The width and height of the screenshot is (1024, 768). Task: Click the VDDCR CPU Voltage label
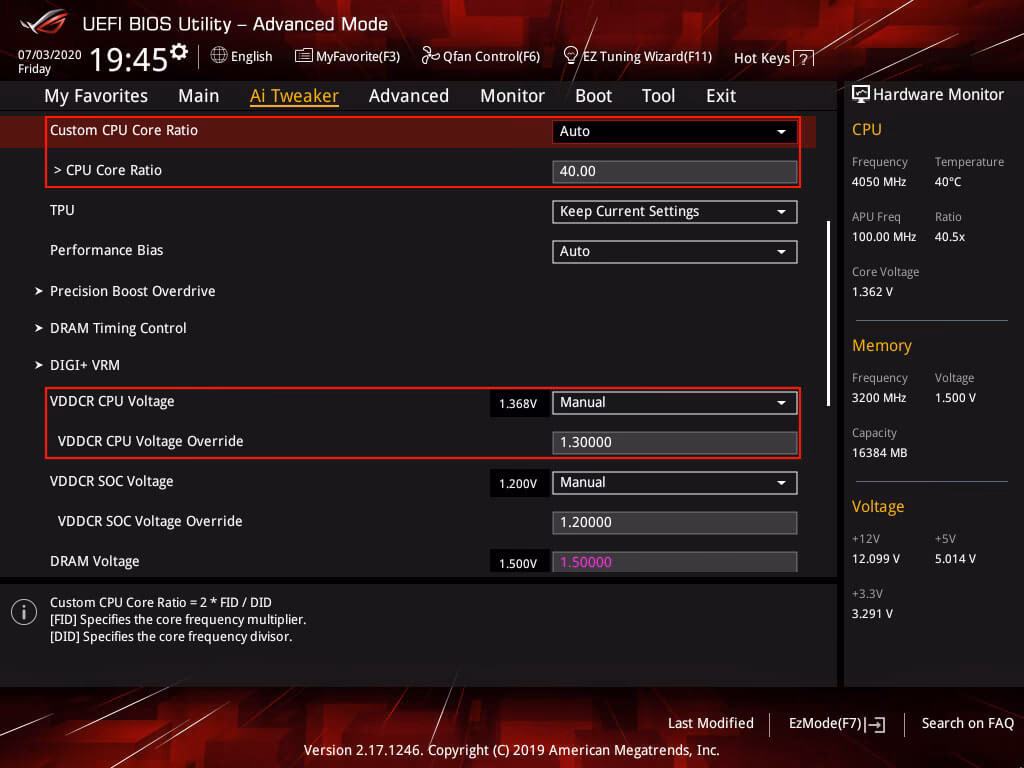pyautogui.click(x=112, y=401)
